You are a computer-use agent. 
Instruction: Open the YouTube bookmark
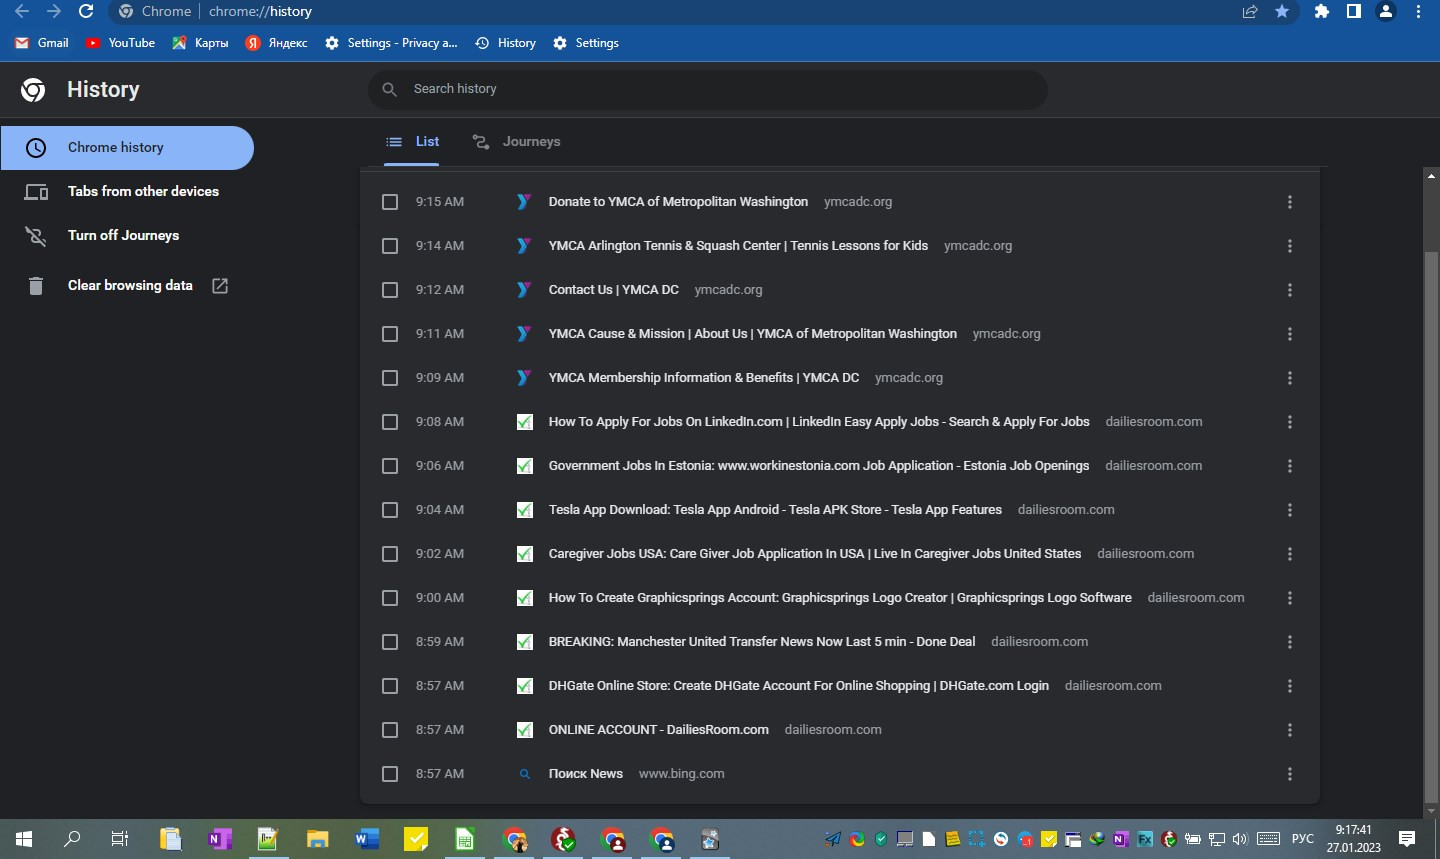pos(120,43)
